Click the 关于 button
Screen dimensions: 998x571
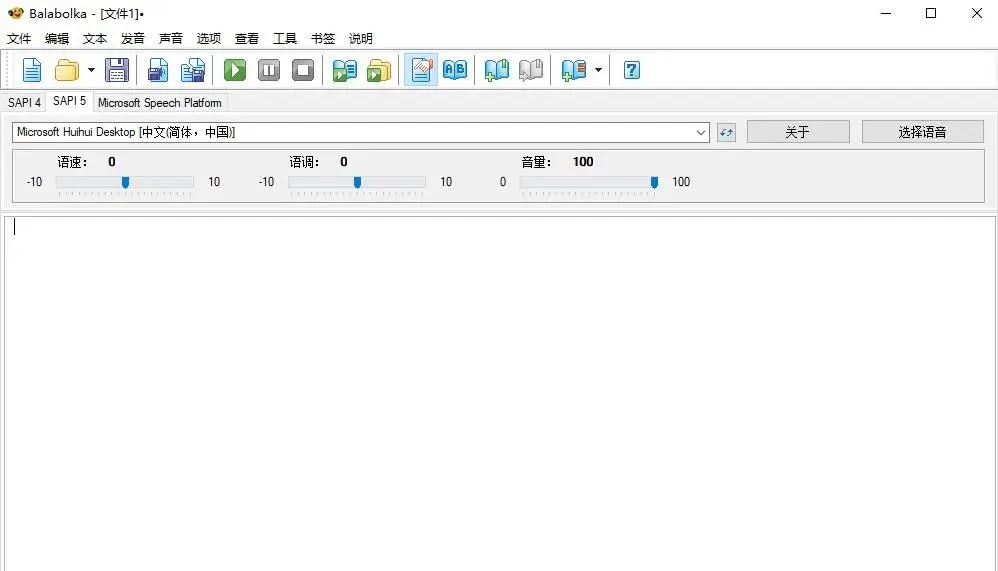tap(798, 132)
